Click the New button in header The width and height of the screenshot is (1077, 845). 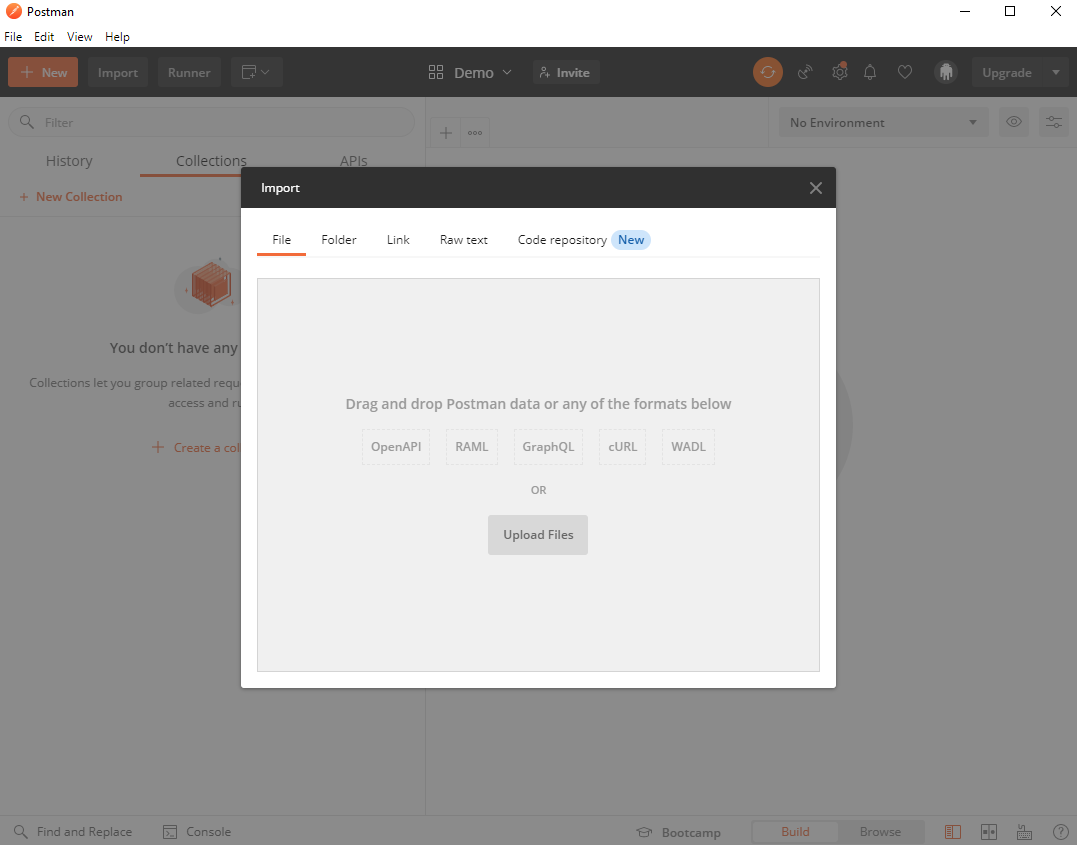pos(43,72)
